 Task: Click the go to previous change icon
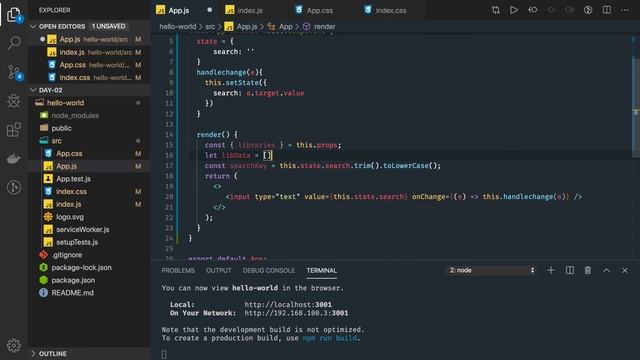(533, 10)
